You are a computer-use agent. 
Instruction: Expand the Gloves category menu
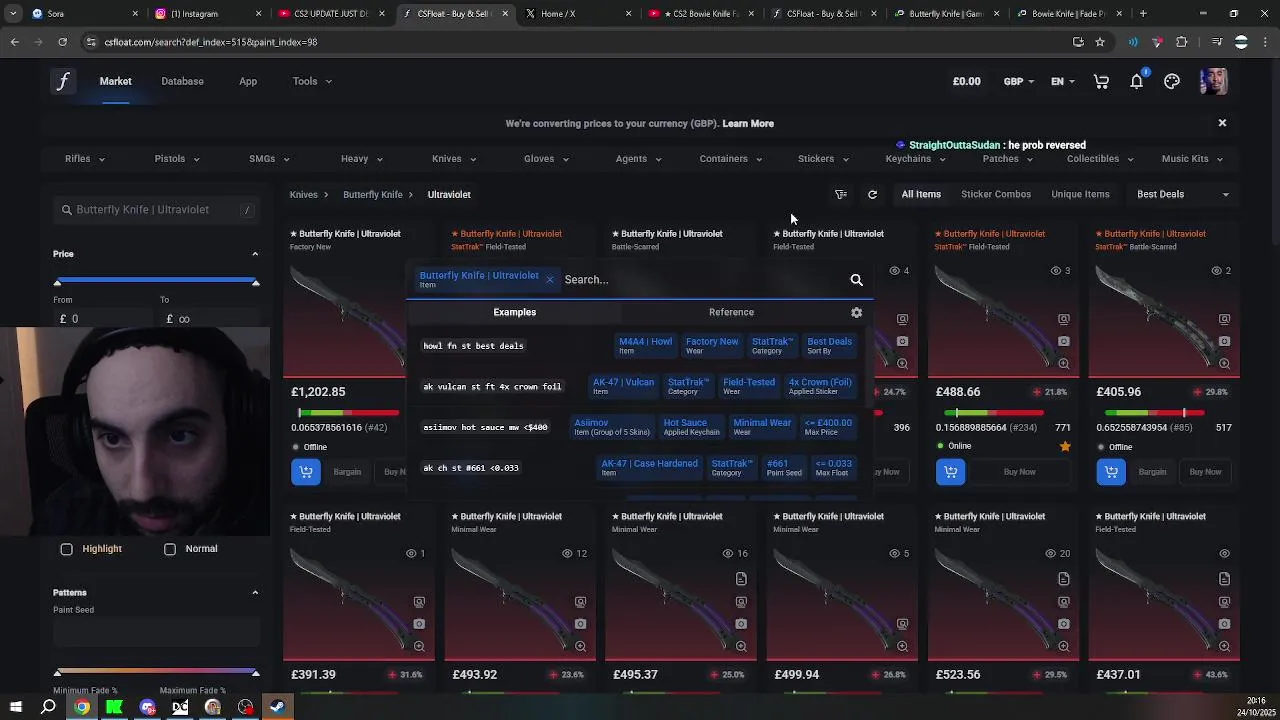pyautogui.click(x=546, y=159)
